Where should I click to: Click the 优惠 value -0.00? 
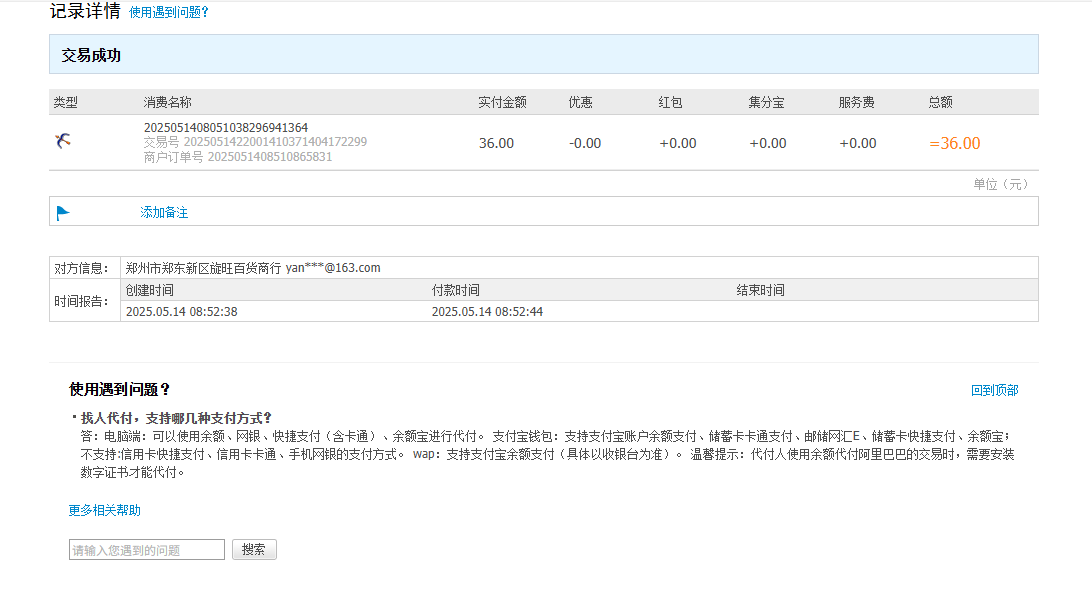pos(585,143)
